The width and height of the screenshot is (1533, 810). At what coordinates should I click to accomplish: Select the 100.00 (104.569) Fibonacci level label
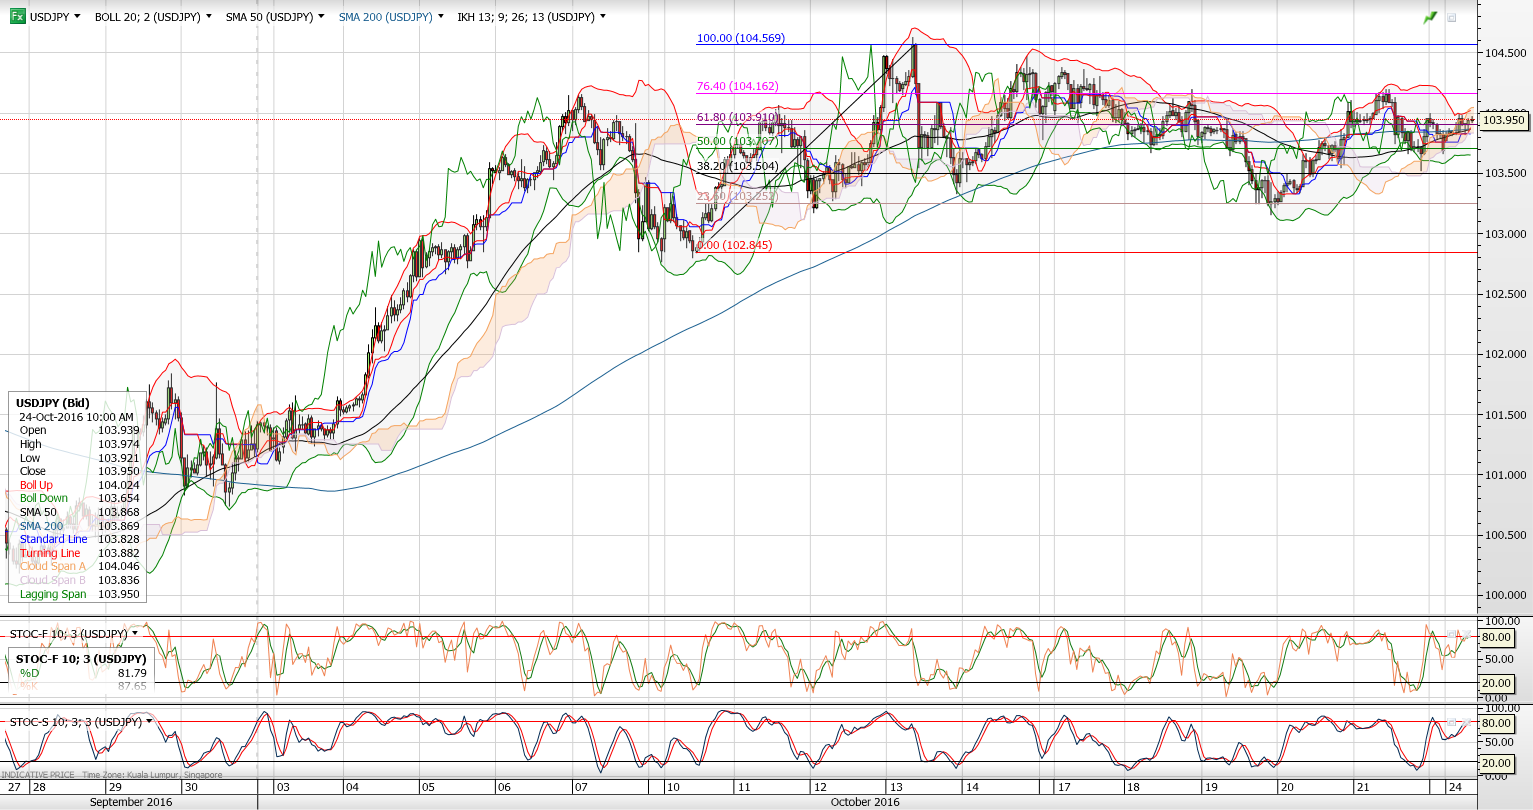(x=740, y=38)
